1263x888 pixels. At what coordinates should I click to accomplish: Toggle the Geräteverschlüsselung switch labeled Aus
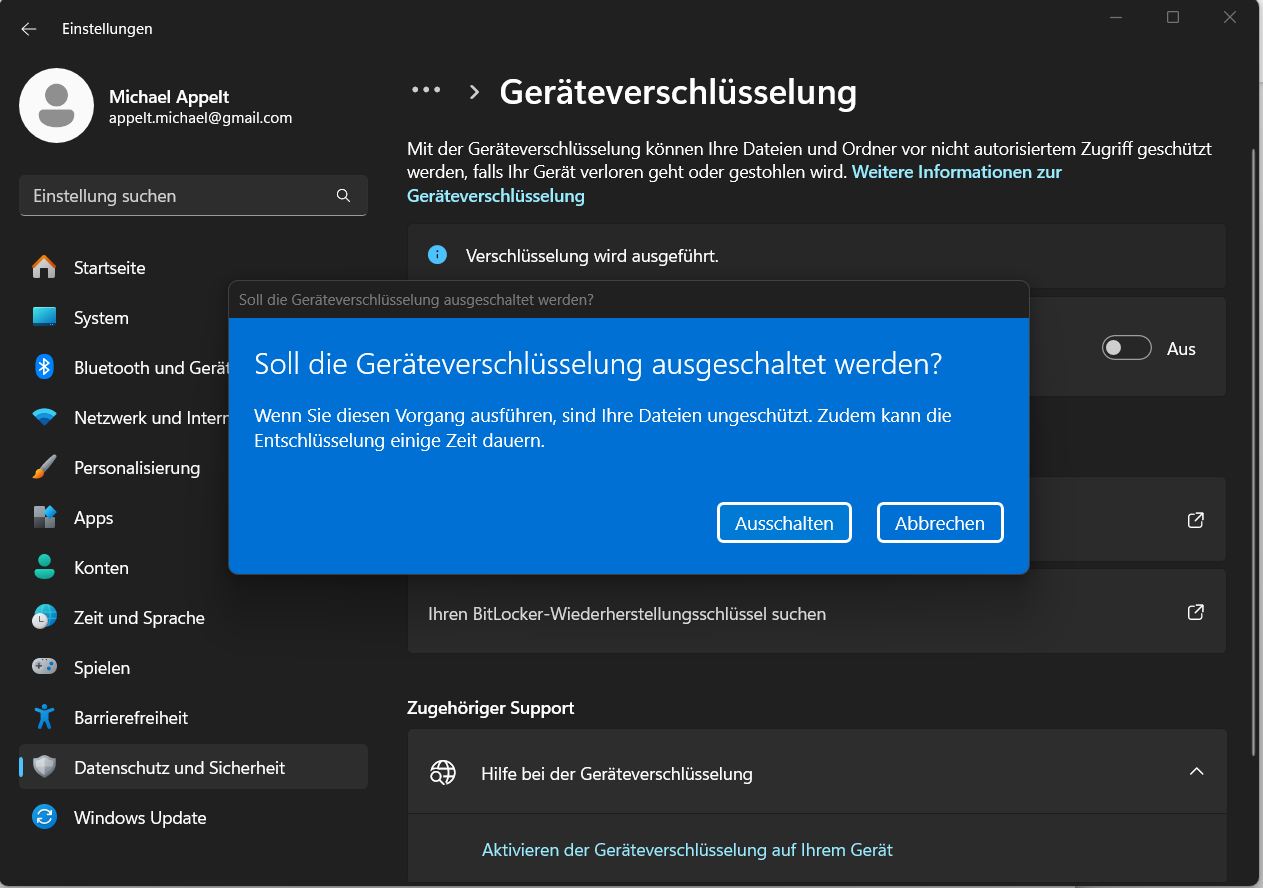click(1126, 348)
